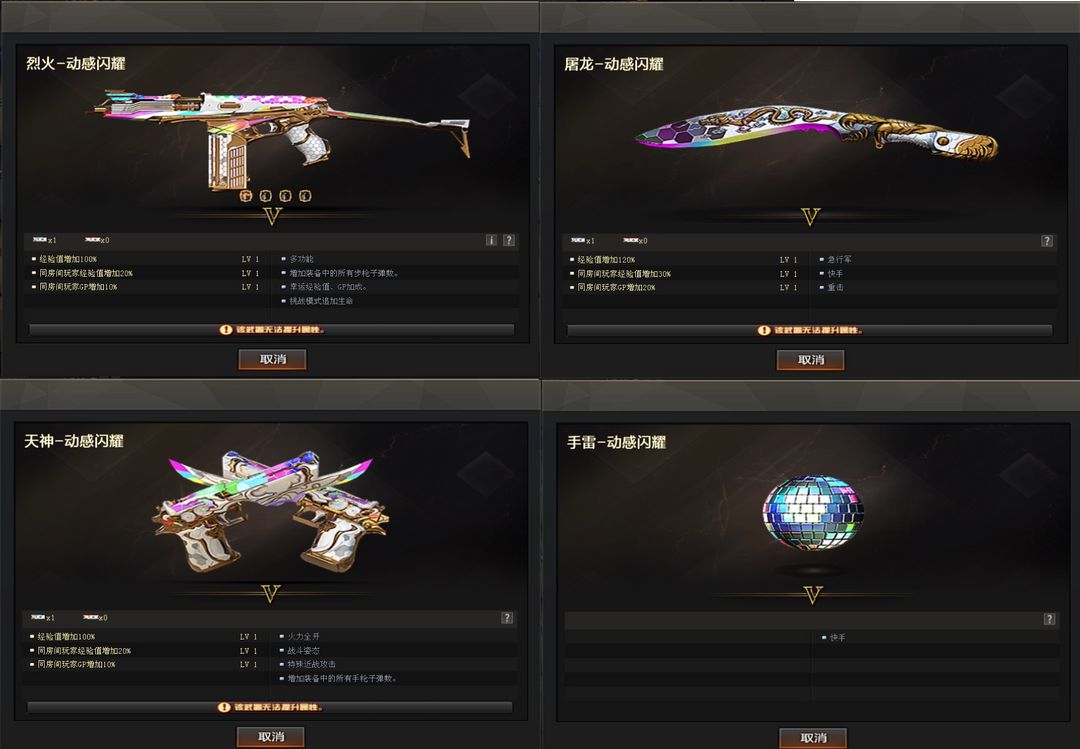1080x749 pixels.
Task: Click the V emblem under 屠龙 knife
Action: click(811, 217)
